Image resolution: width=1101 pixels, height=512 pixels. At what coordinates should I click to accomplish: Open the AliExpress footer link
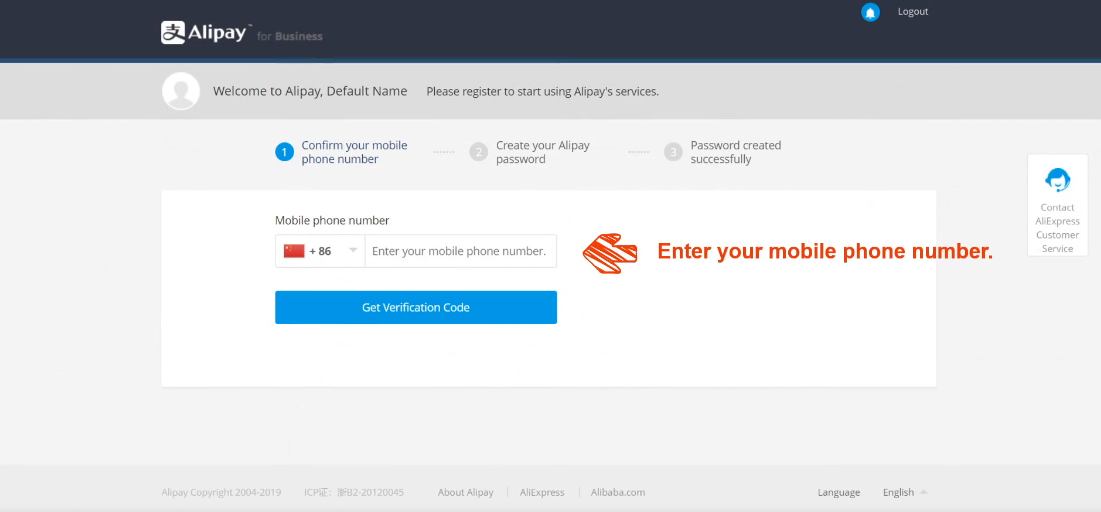coord(542,492)
